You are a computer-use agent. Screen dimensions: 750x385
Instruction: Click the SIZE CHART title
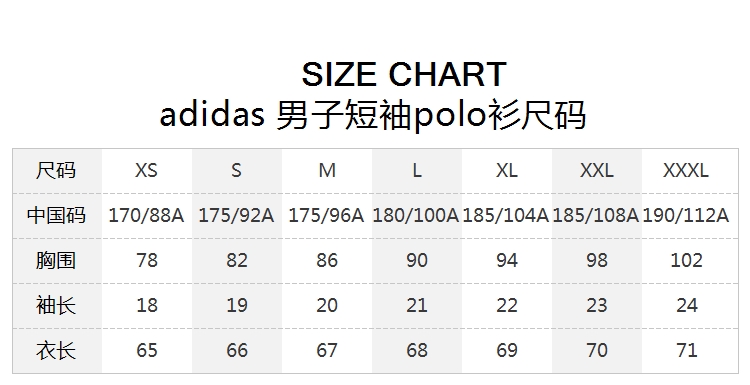click(404, 74)
